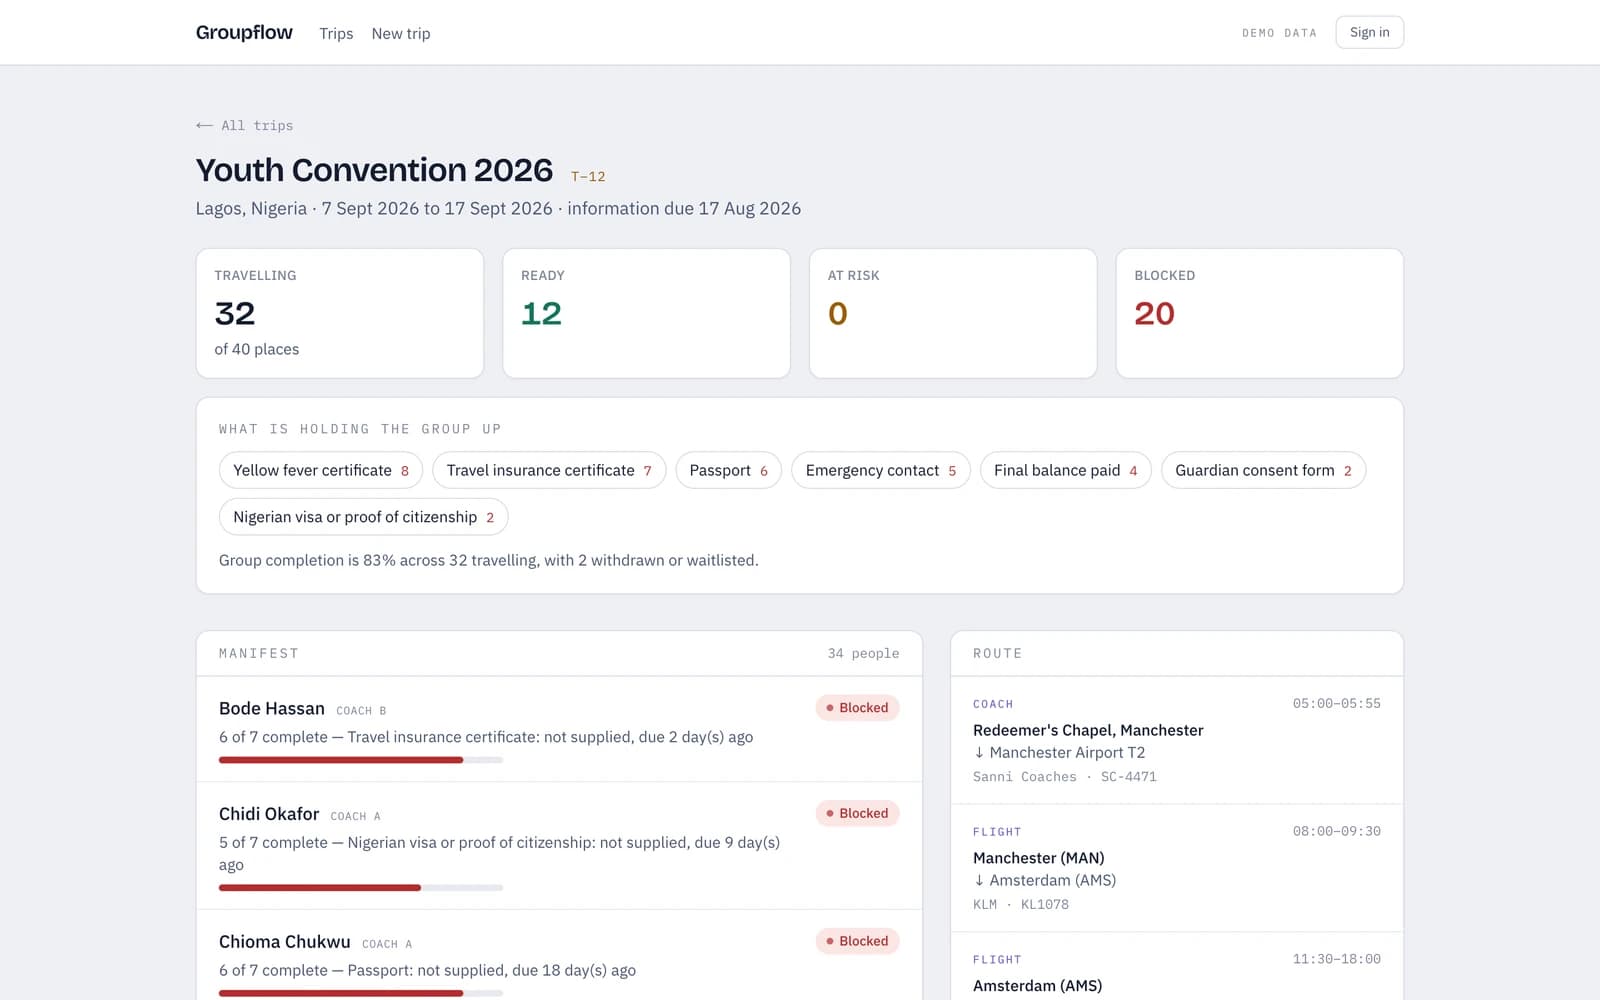Open the coach leg Redeemer's Chapel, Manchester
The height and width of the screenshot is (1000, 1600).
pyautogui.click(x=1177, y=740)
